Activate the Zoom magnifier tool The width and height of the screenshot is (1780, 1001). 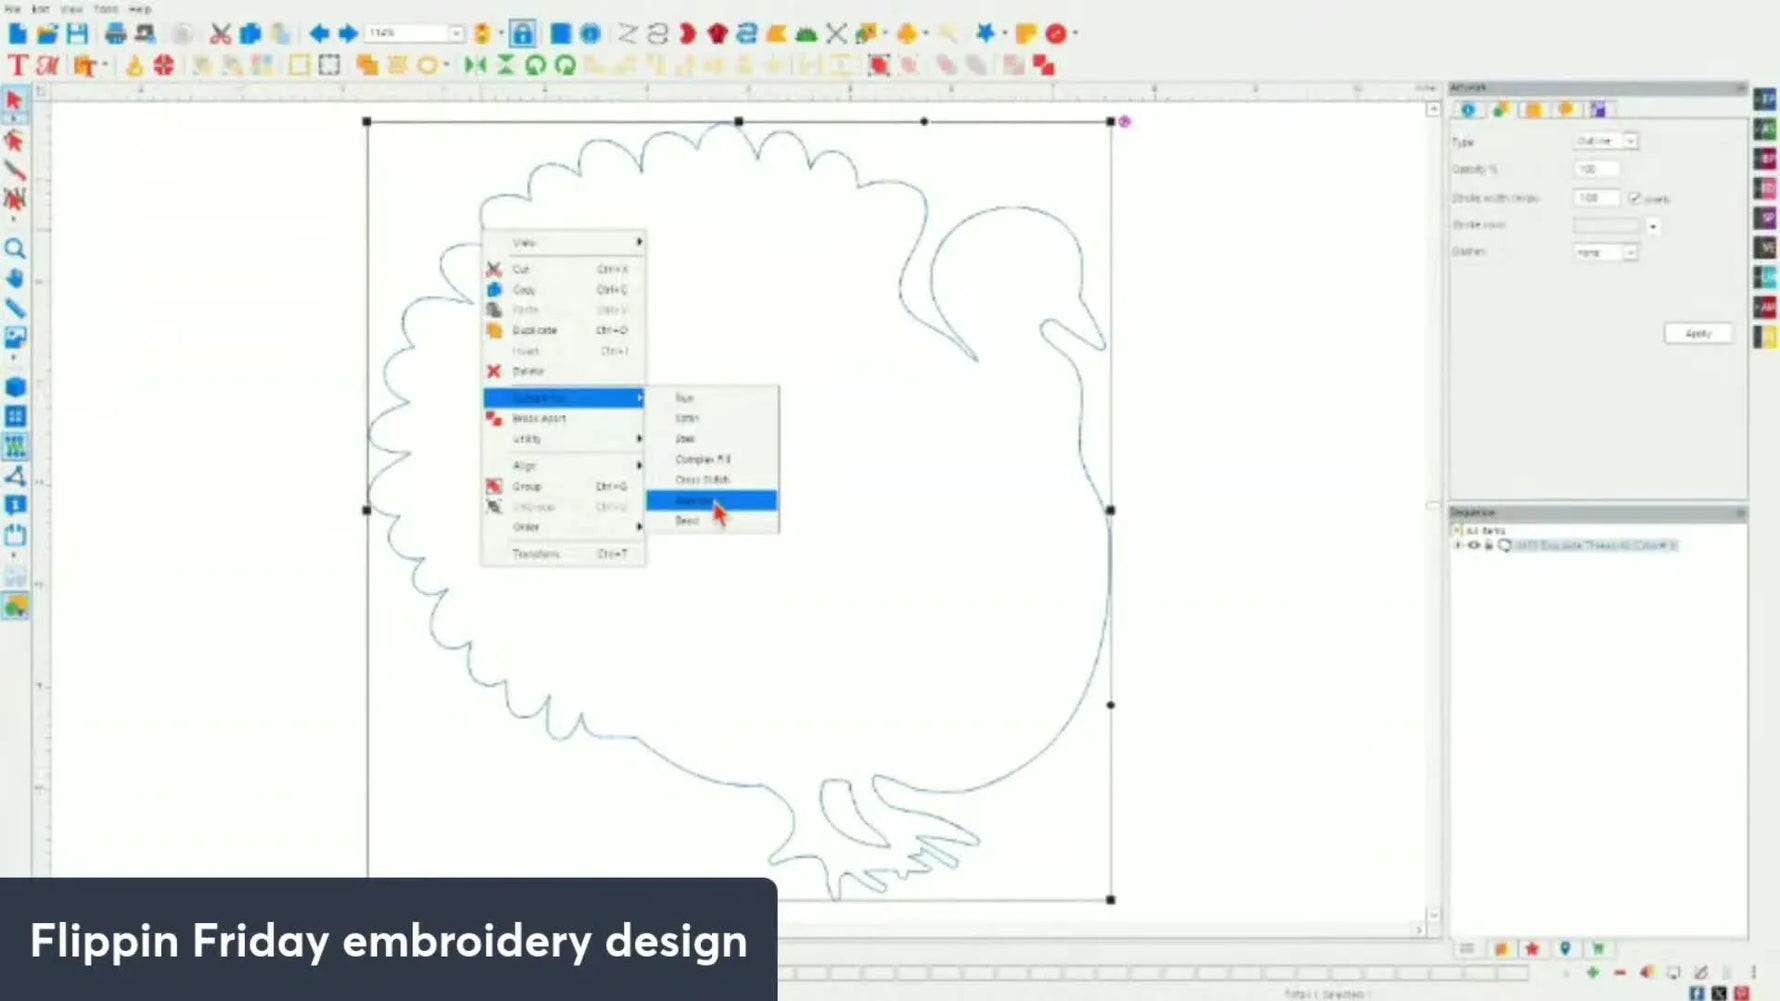[15, 249]
